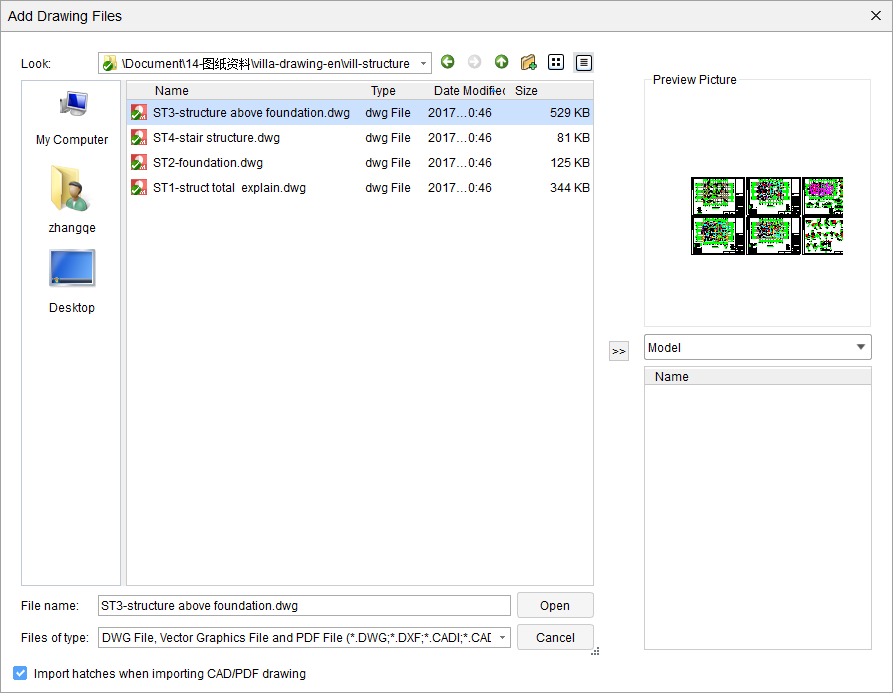Open the zhangqe user folder
Screen dimensions: 893x693
tap(72, 200)
